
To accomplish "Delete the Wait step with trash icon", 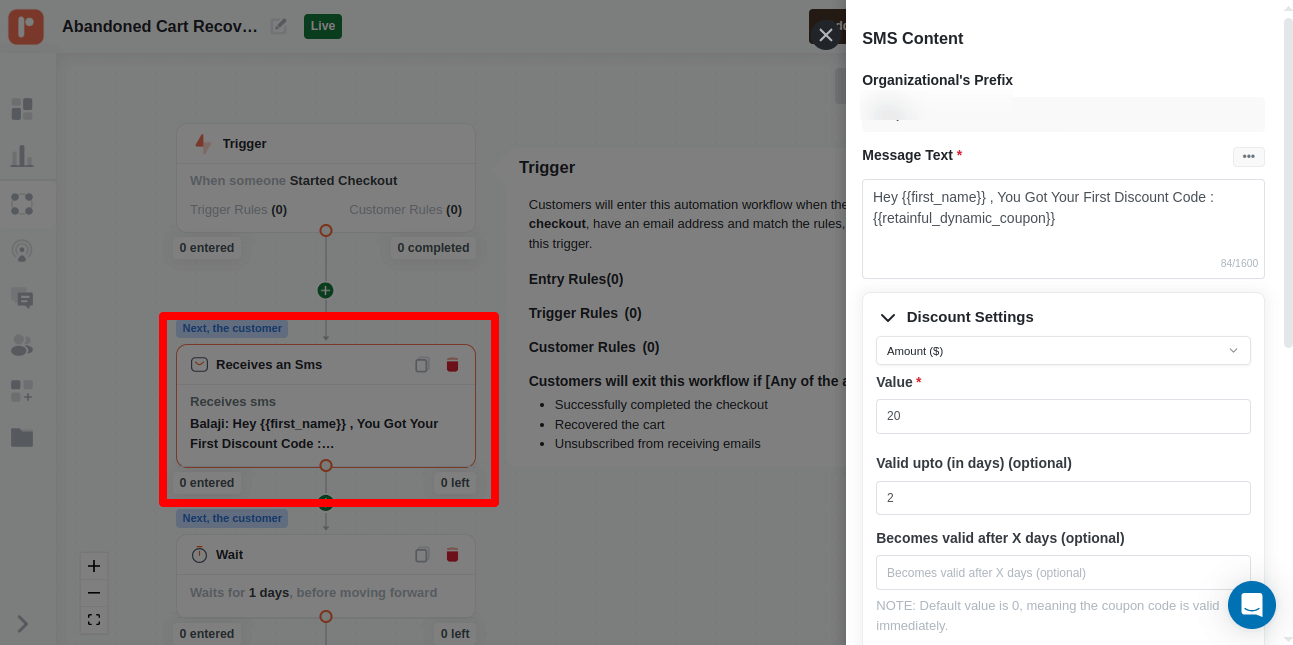I will (x=452, y=555).
